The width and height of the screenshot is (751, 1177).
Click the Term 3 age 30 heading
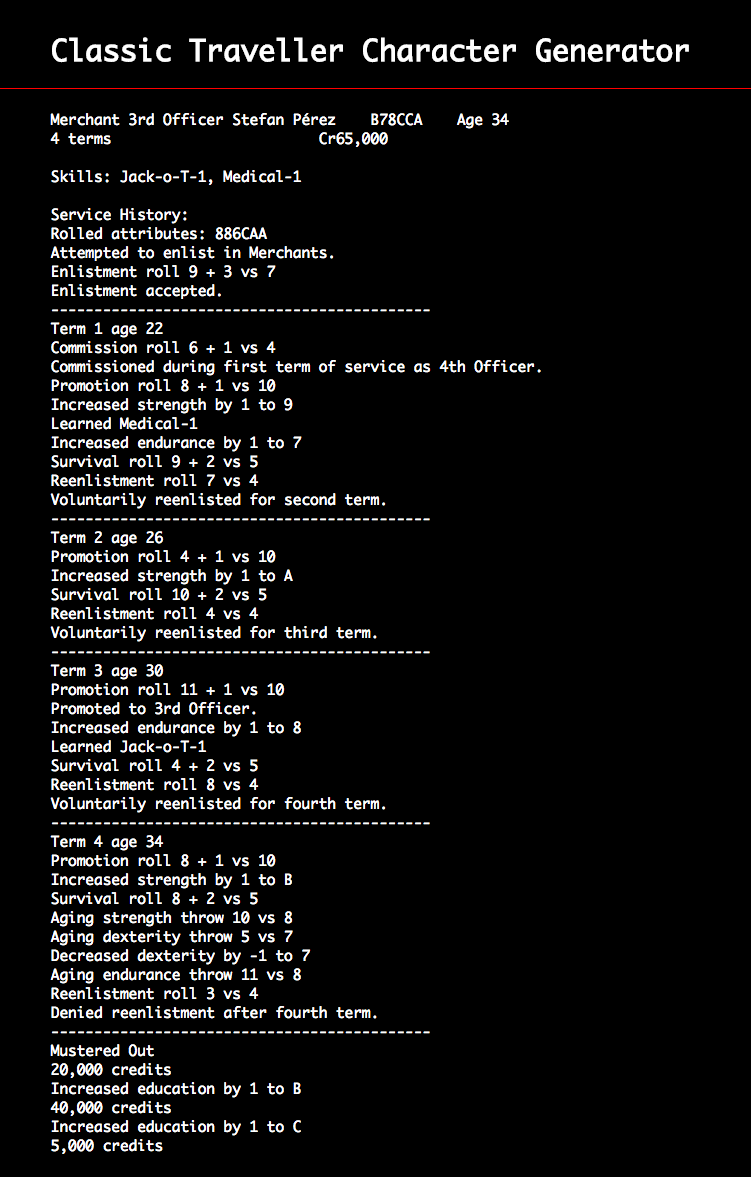pos(107,670)
